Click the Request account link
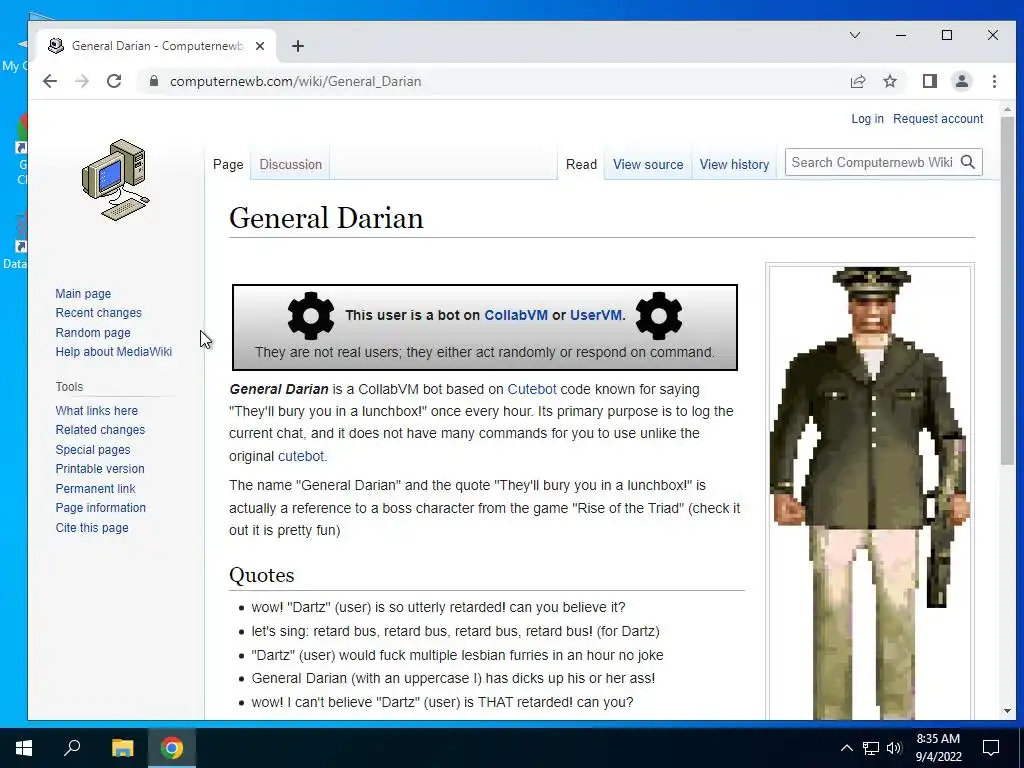 [x=938, y=119]
